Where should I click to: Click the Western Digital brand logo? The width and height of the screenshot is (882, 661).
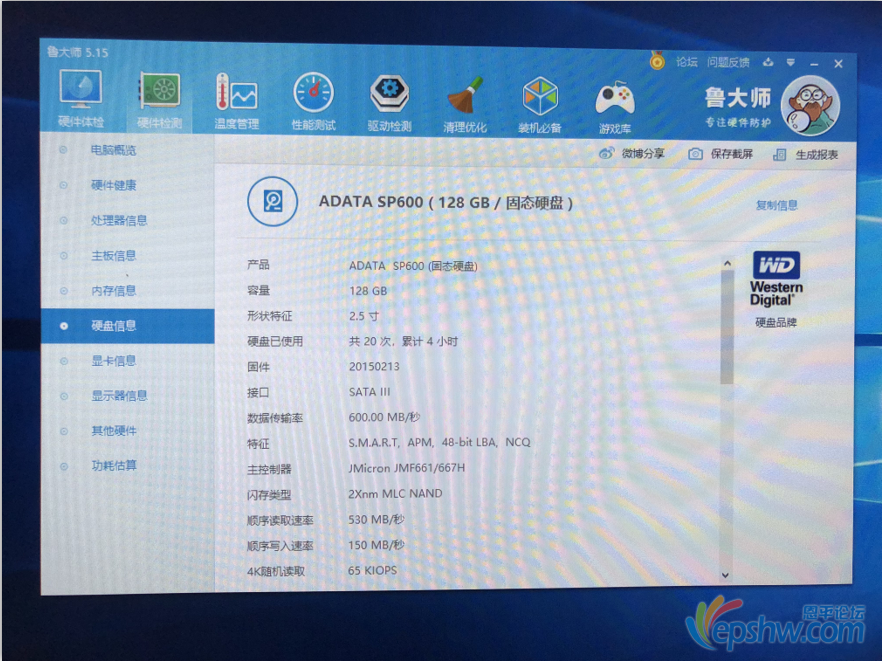pyautogui.click(x=776, y=279)
